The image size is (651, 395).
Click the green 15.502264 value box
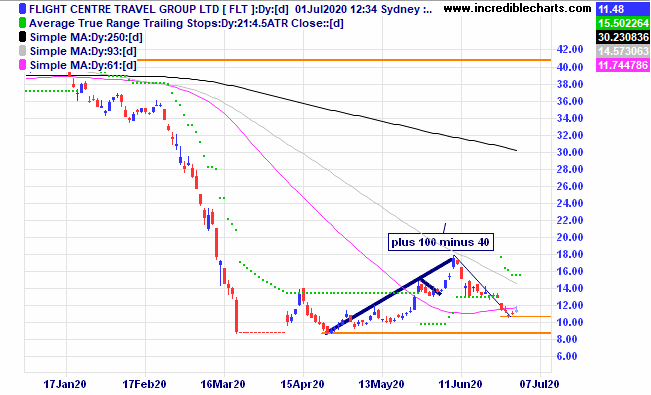pyautogui.click(x=622, y=23)
